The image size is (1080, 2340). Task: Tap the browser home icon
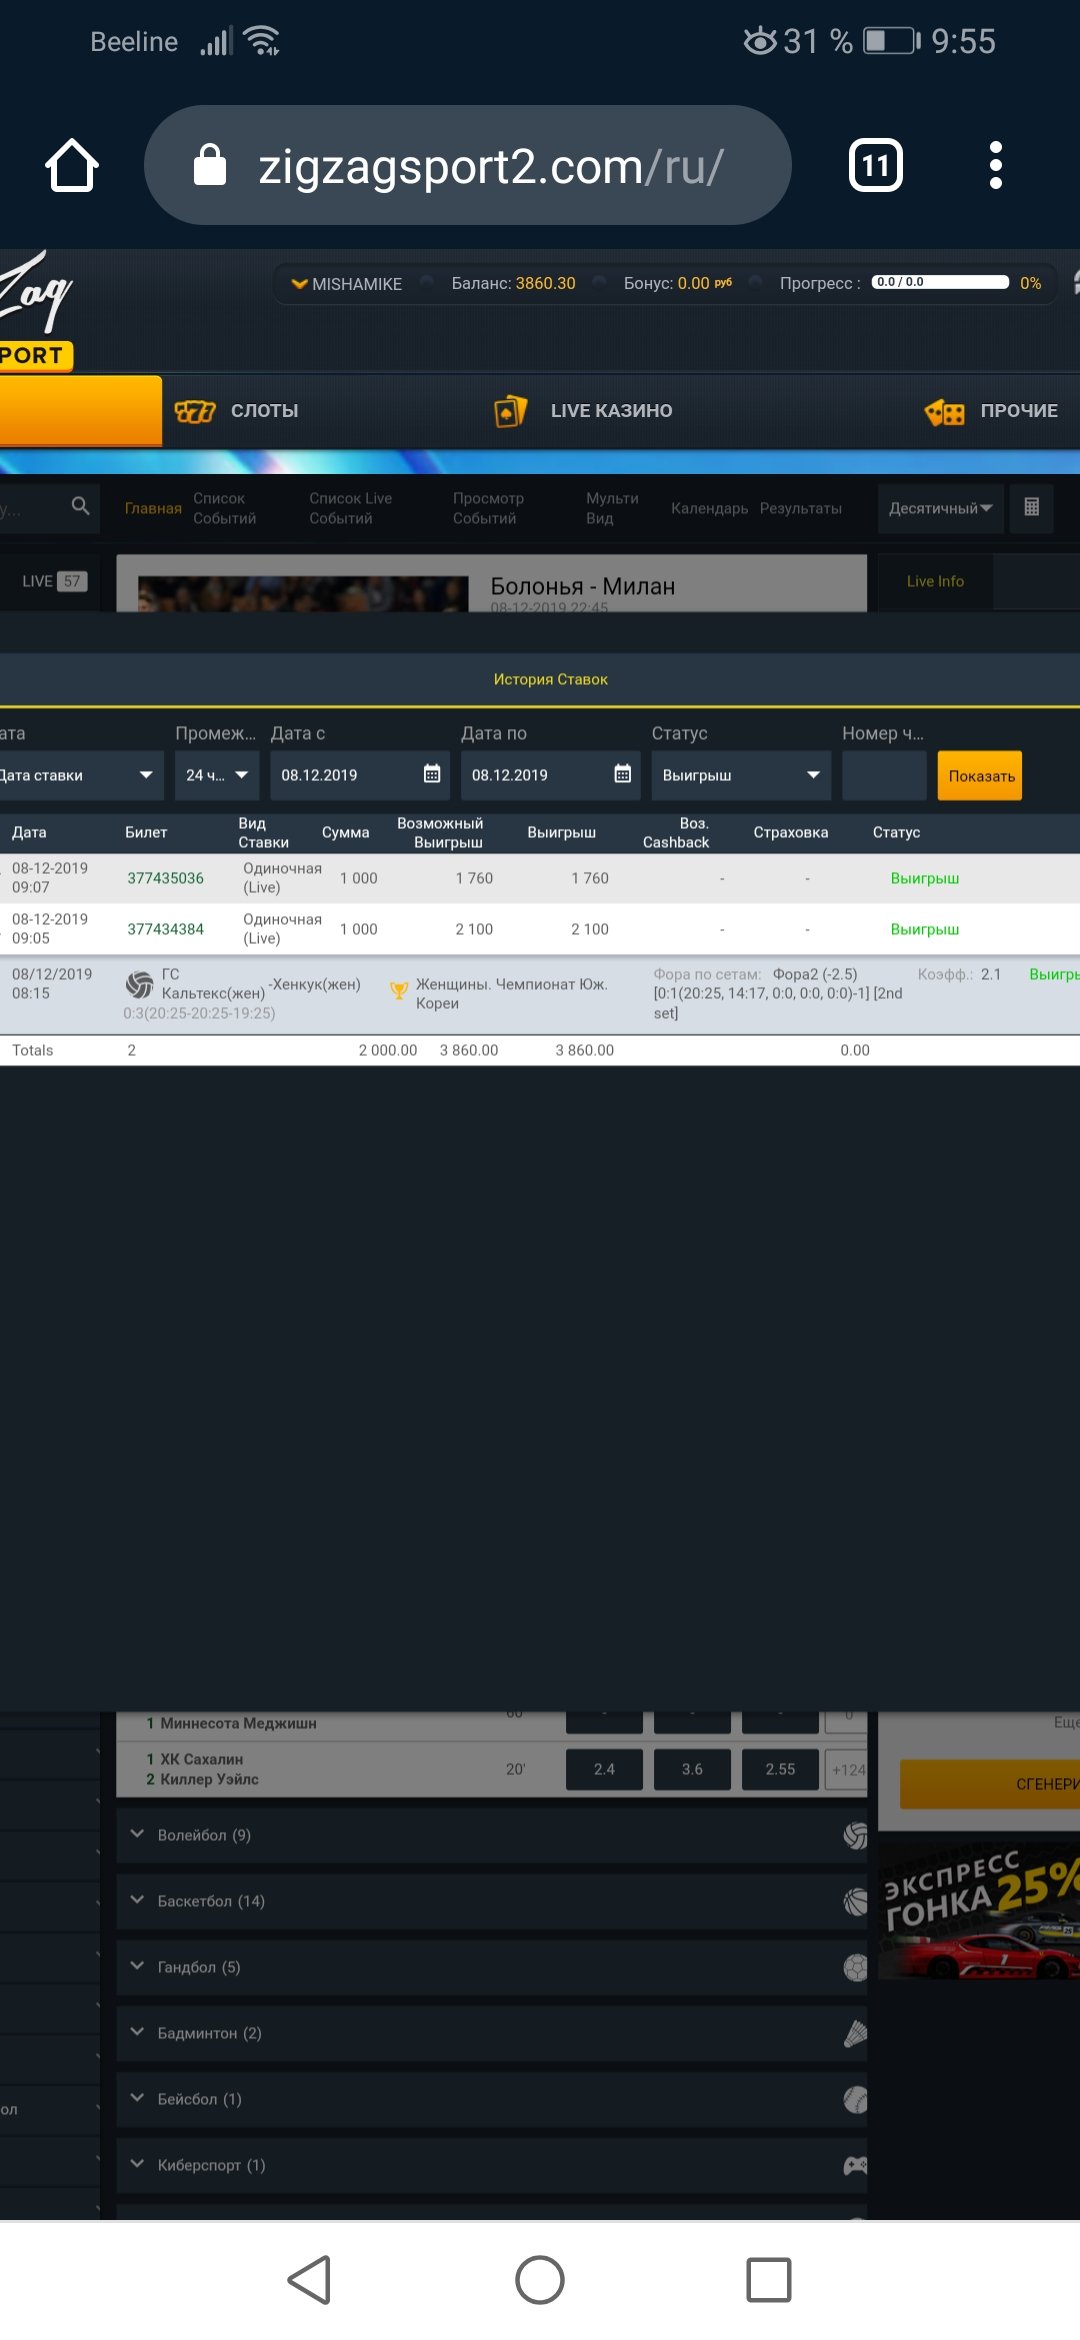(72, 166)
